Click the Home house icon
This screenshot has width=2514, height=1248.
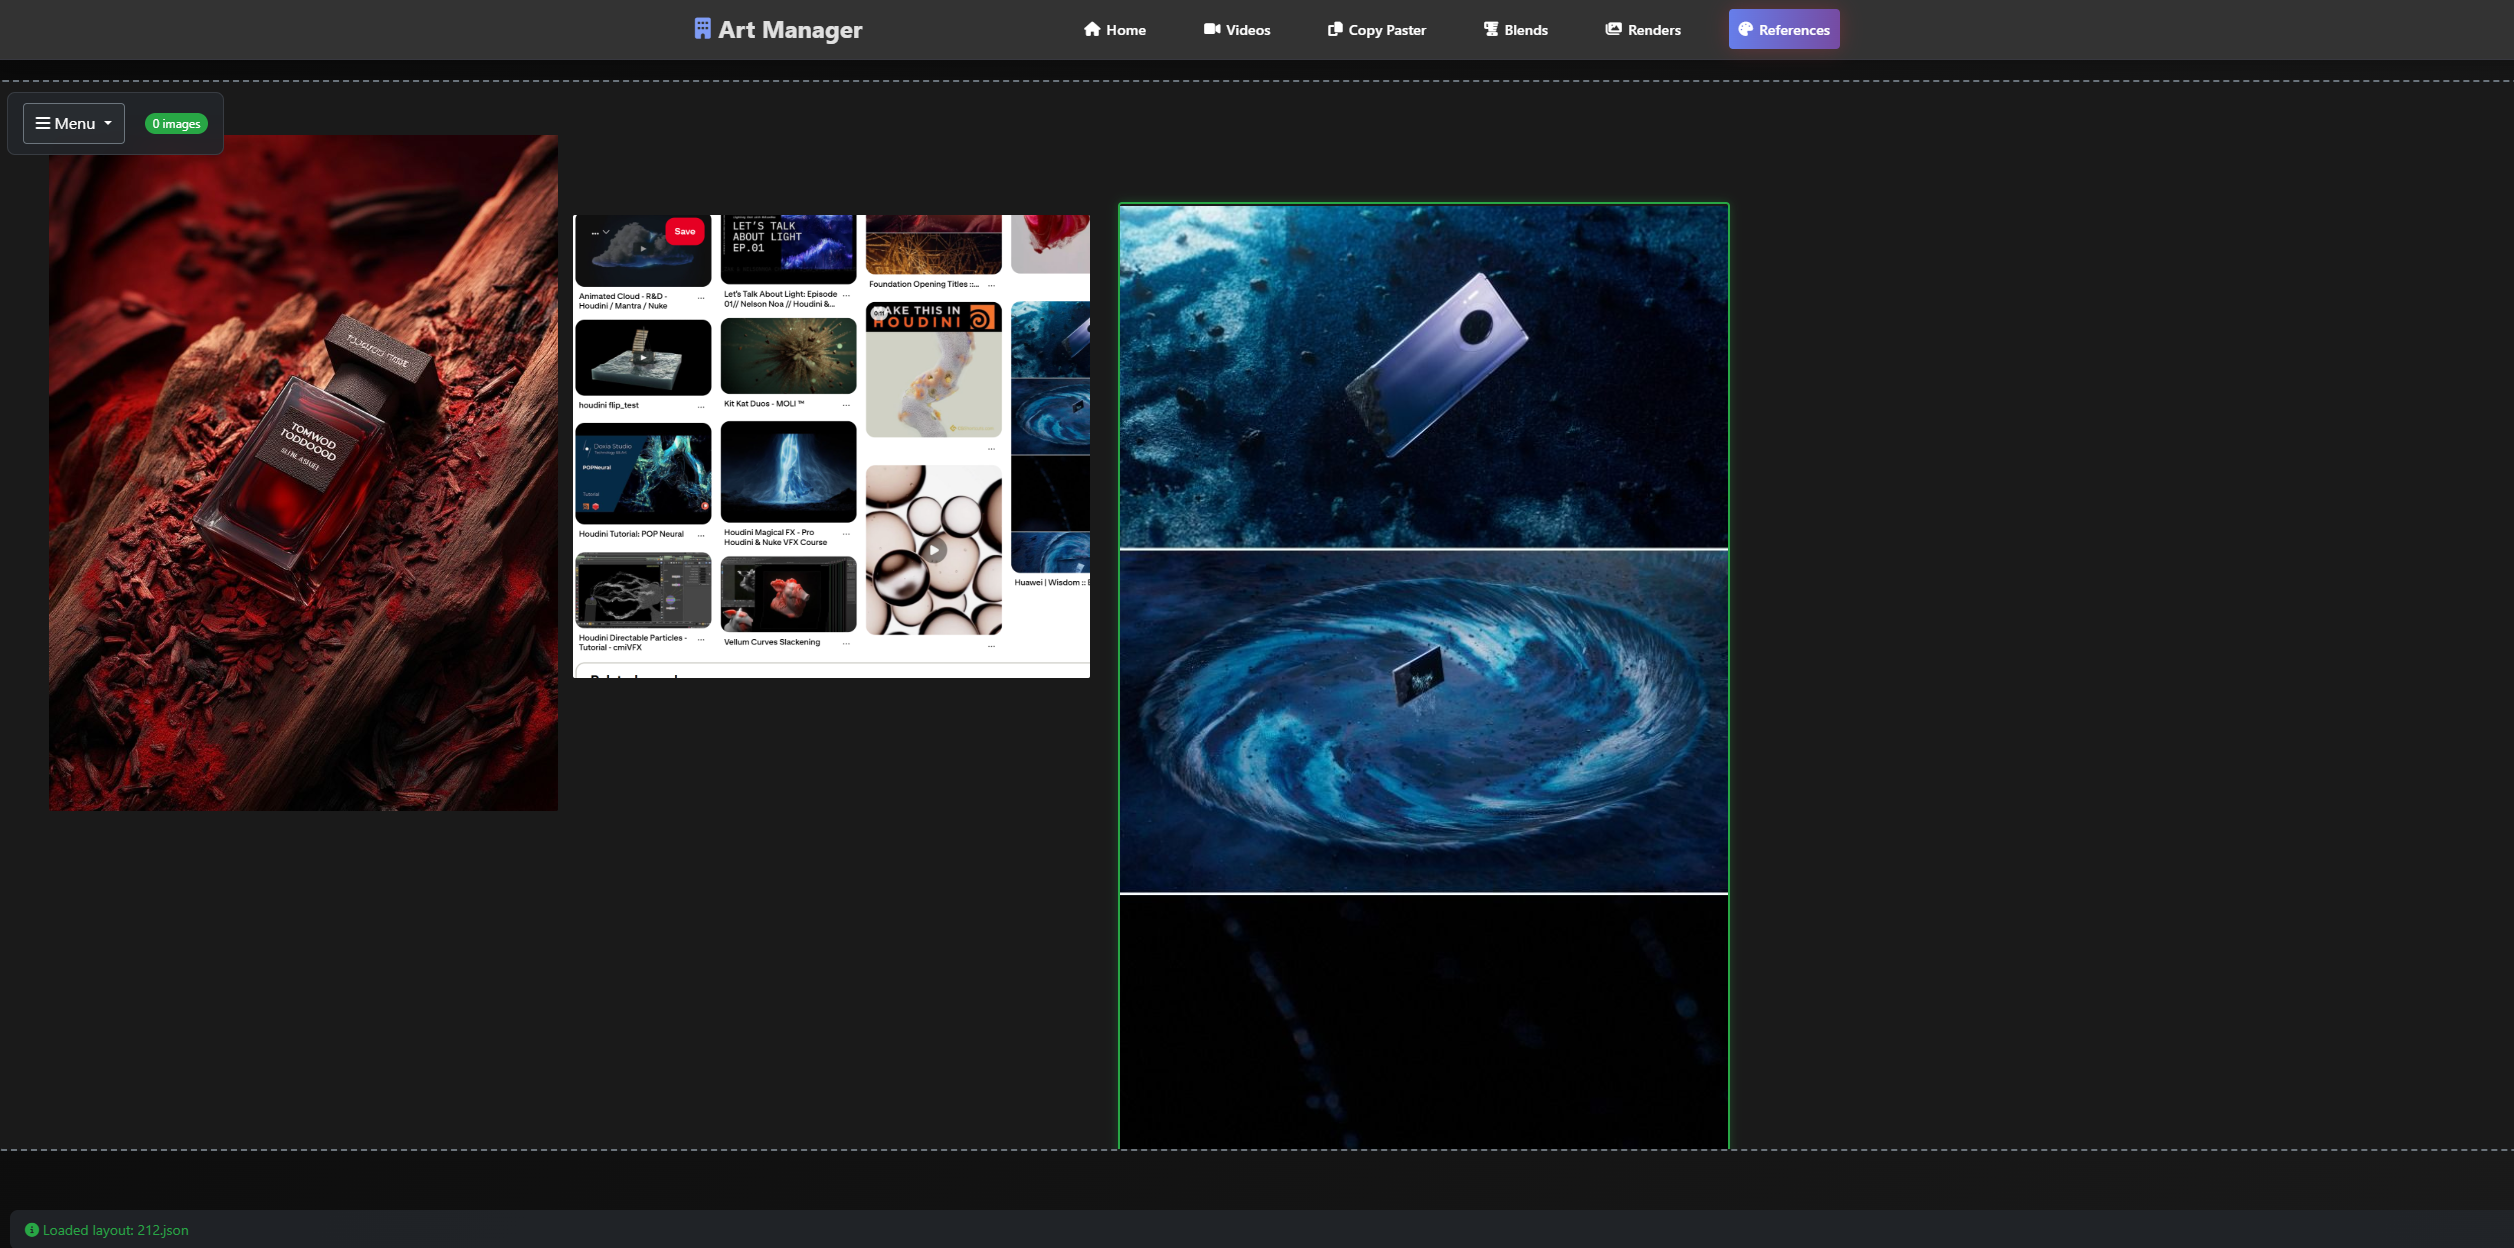[1092, 29]
